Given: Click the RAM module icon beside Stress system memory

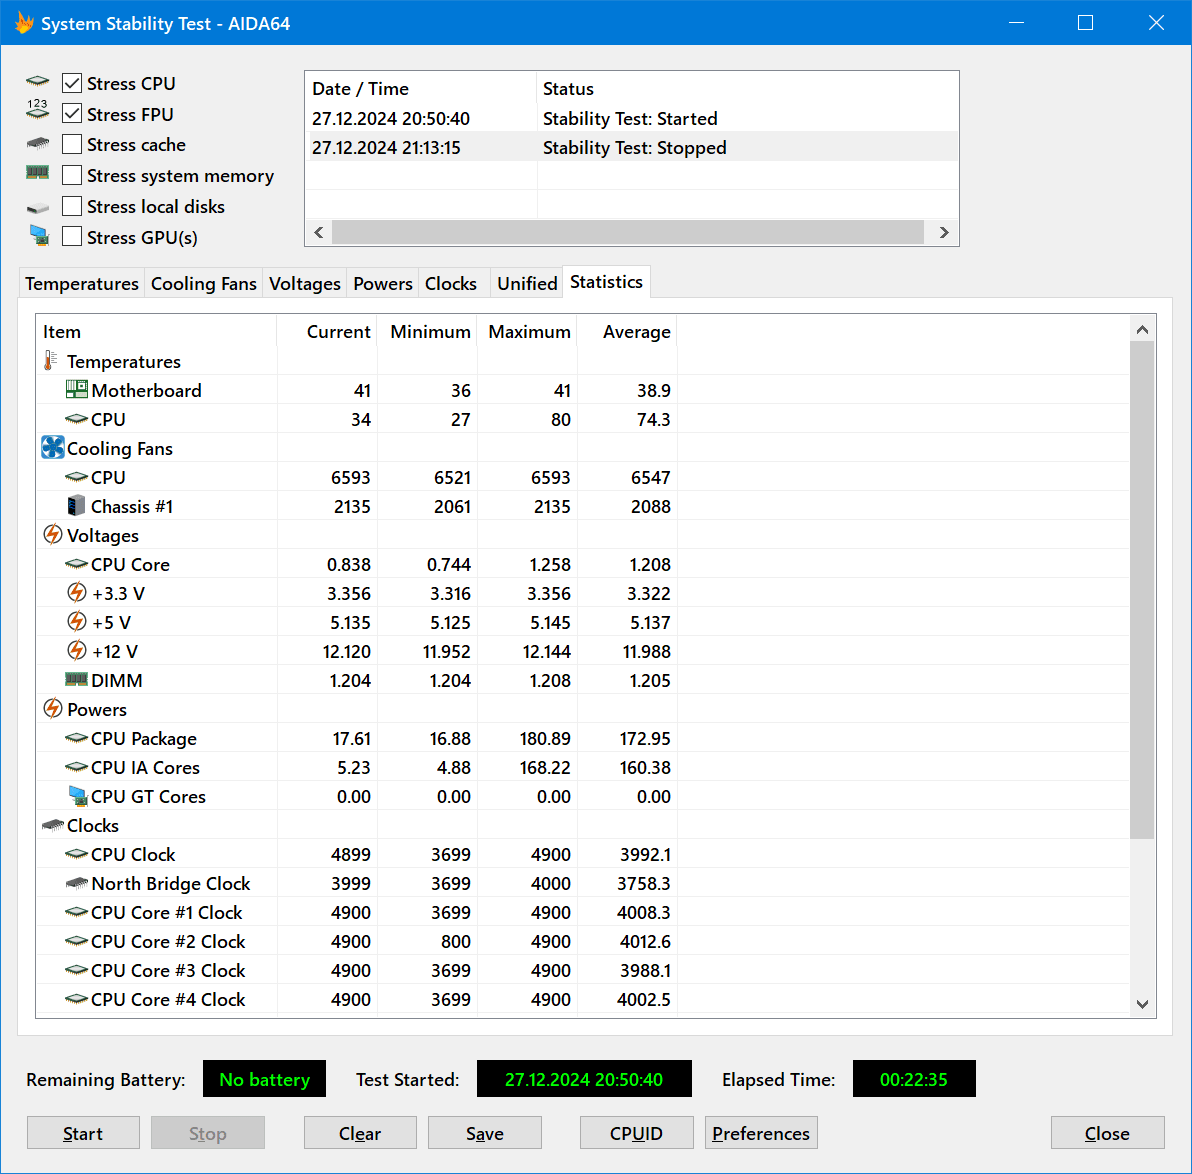Looking at the screenshot, I should pos(37,173).
